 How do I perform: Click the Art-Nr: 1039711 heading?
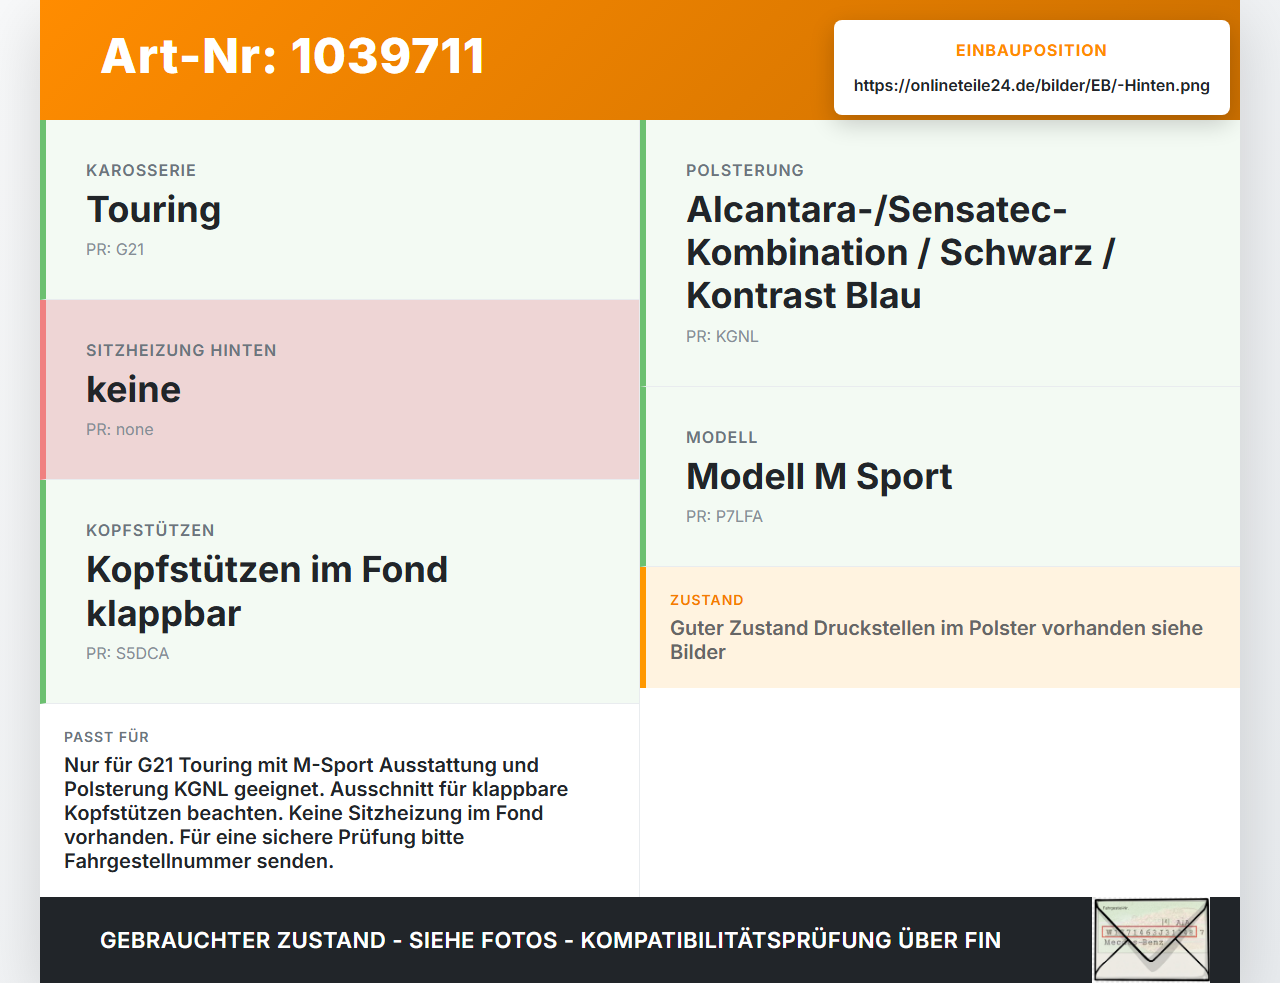[x=292, y=56]
